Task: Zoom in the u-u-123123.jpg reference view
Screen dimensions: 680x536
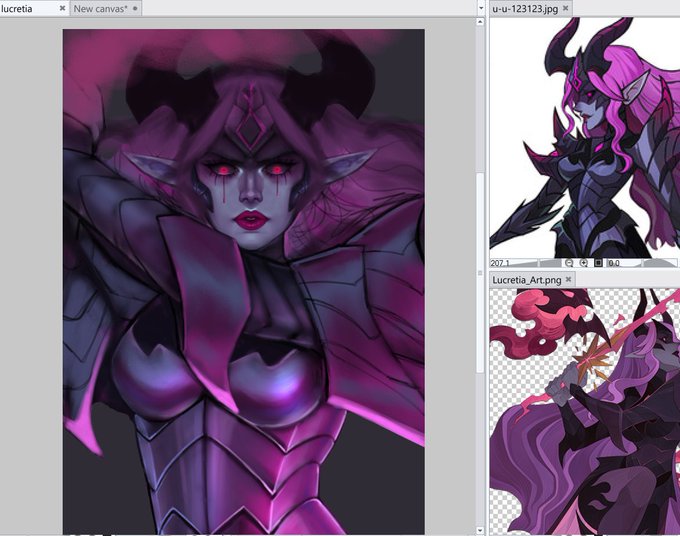Action: (x=584, y=263)
